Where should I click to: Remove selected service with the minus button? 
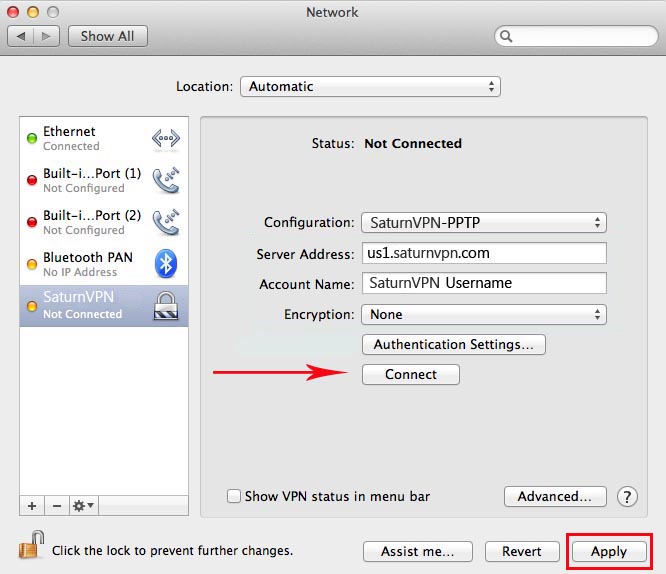(57, 506)
